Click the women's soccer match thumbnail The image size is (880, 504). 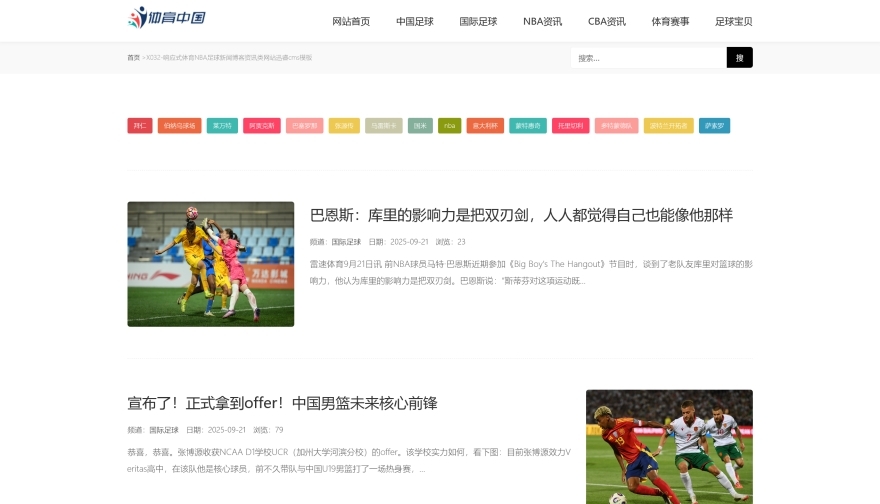(x=210, y=264)
